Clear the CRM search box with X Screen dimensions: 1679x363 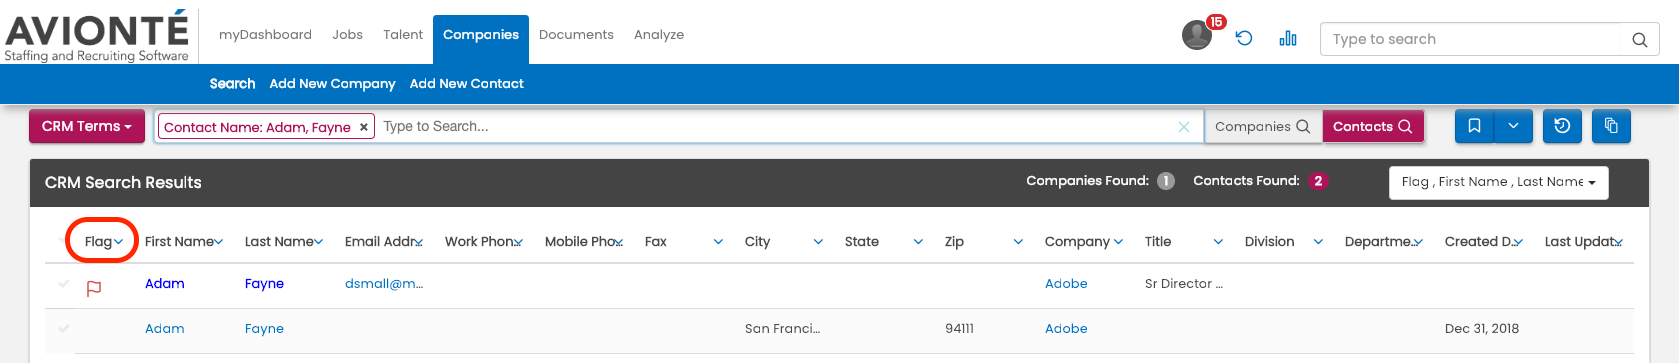[1184, 127]
